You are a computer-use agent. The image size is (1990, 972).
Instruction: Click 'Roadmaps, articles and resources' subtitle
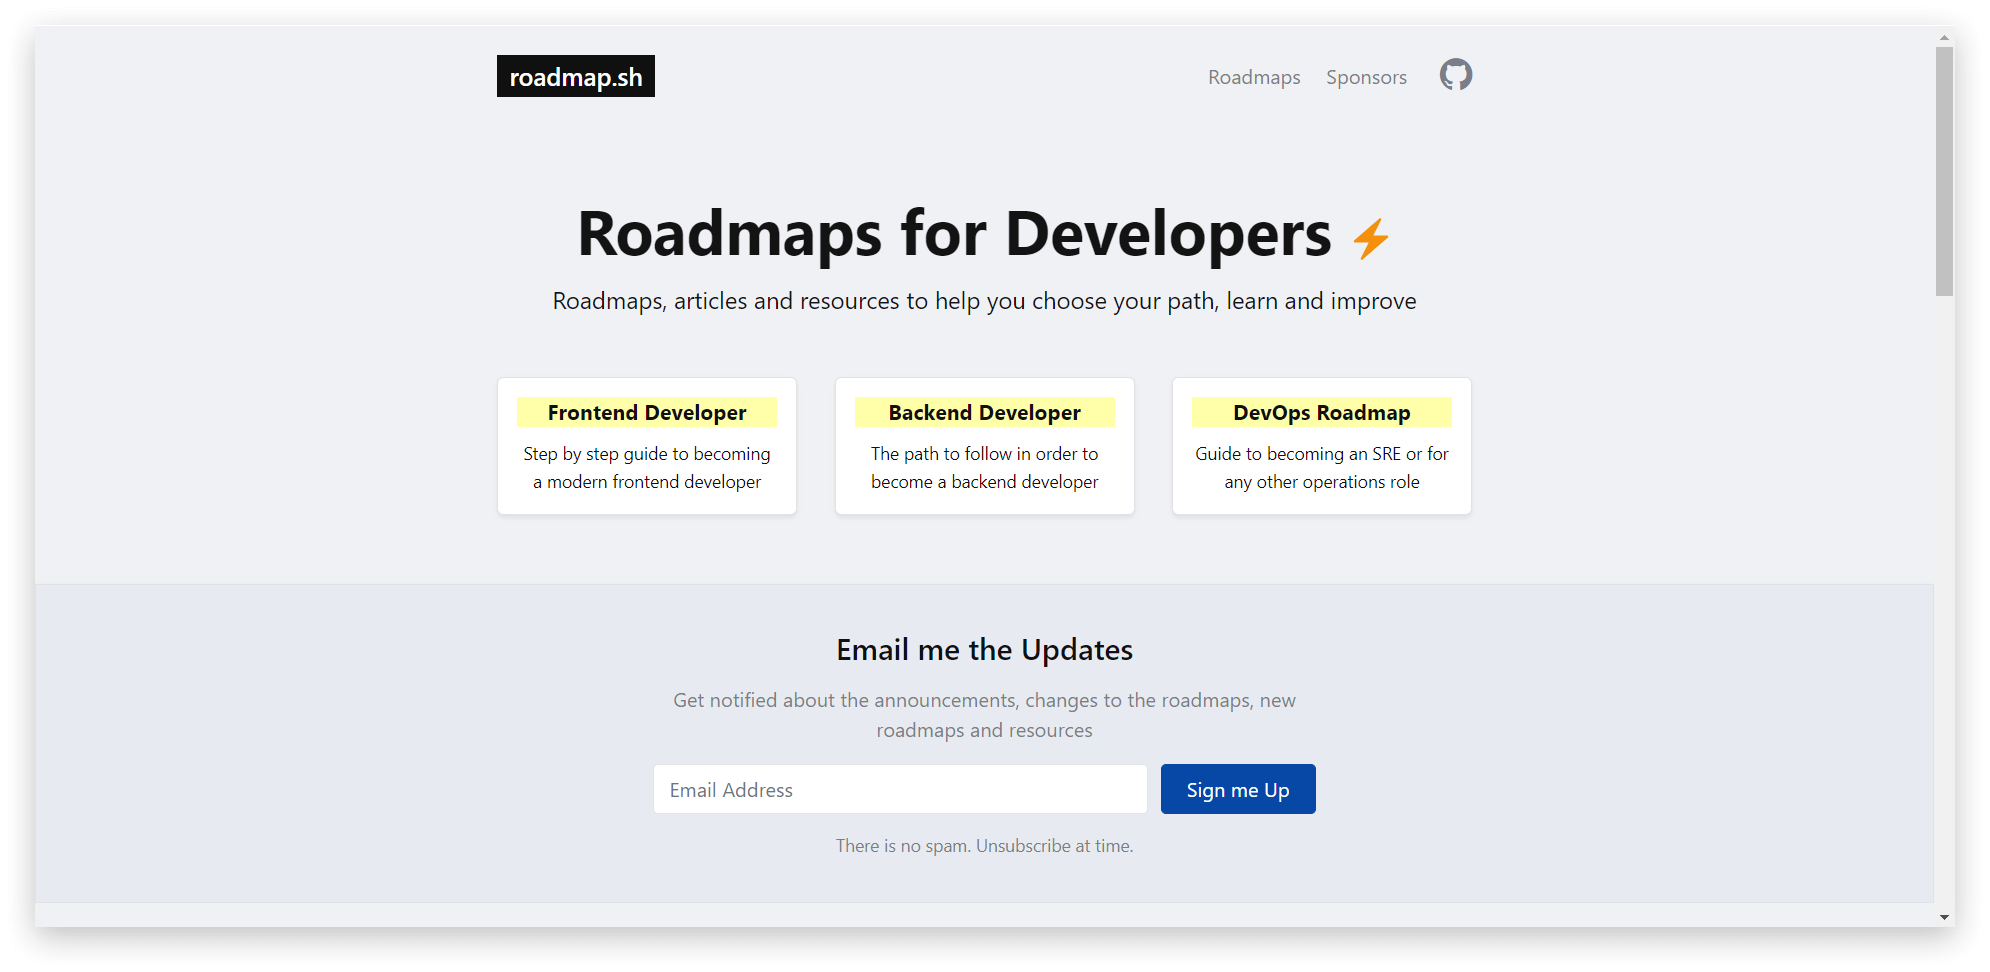pyautogui.click(x=985, y=301)
